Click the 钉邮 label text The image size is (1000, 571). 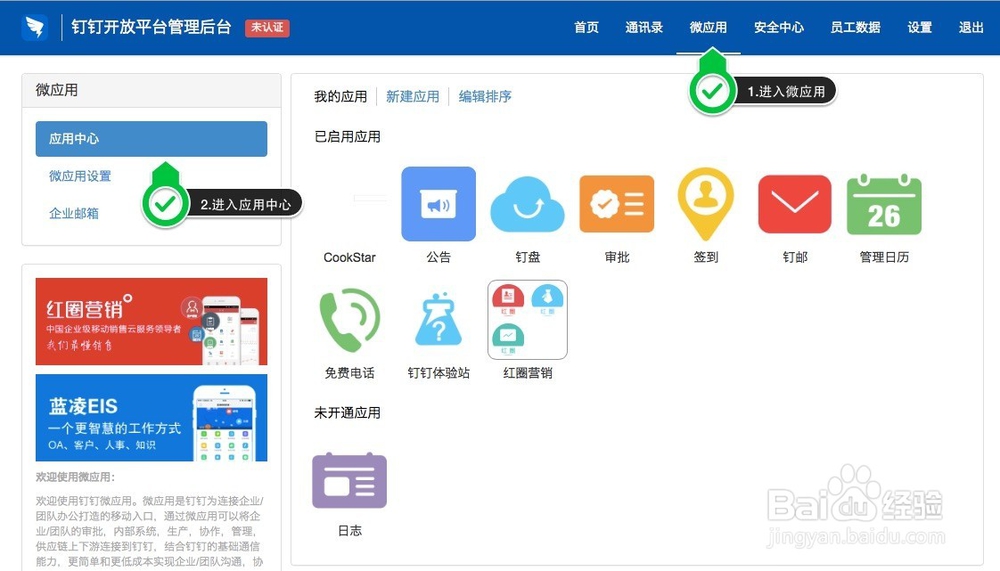pos(795,257)
